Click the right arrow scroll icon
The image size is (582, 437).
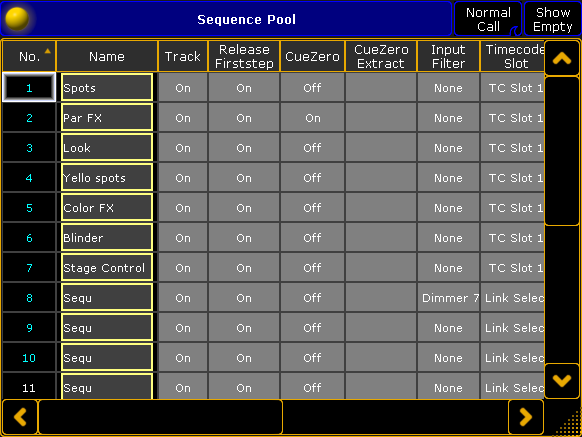[x=526, y=417]
